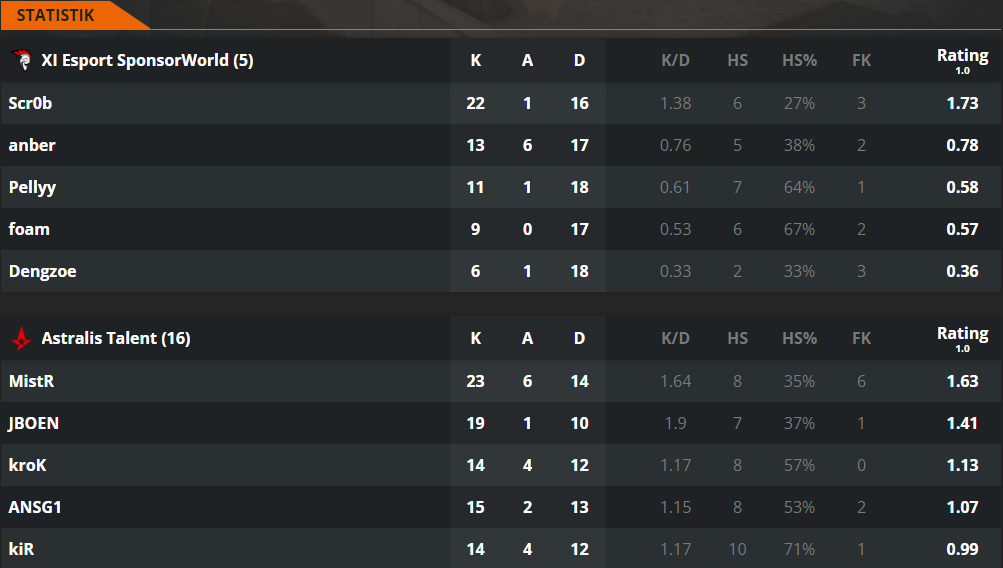Click on kroK's player name
This screenshot has height=568, width=1003.
28,465
